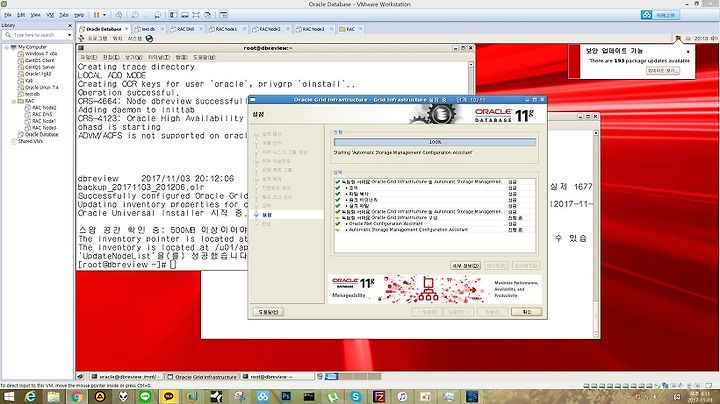
Task: Collapse the RAC folder tree node
Action: coord(13,101)
